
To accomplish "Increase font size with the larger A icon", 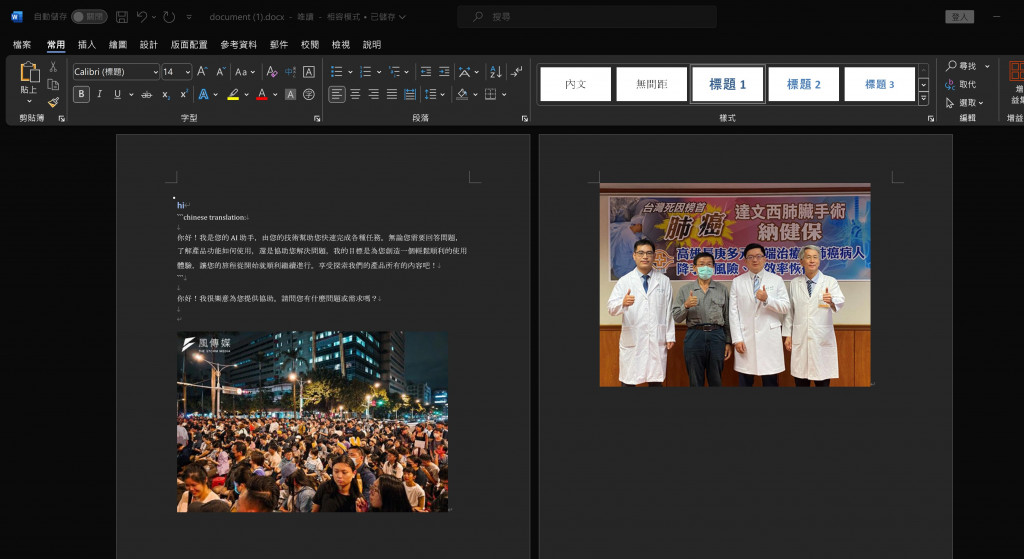I will point(202,72).
